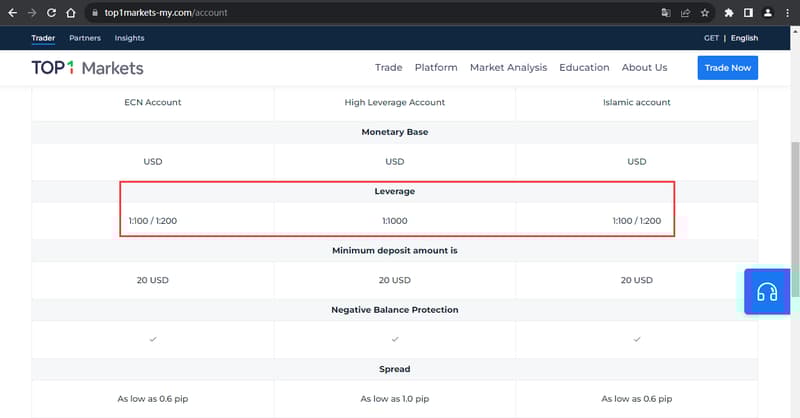
Task: Click the Islamic negative balance checkmark
Action: pos(636,339)
